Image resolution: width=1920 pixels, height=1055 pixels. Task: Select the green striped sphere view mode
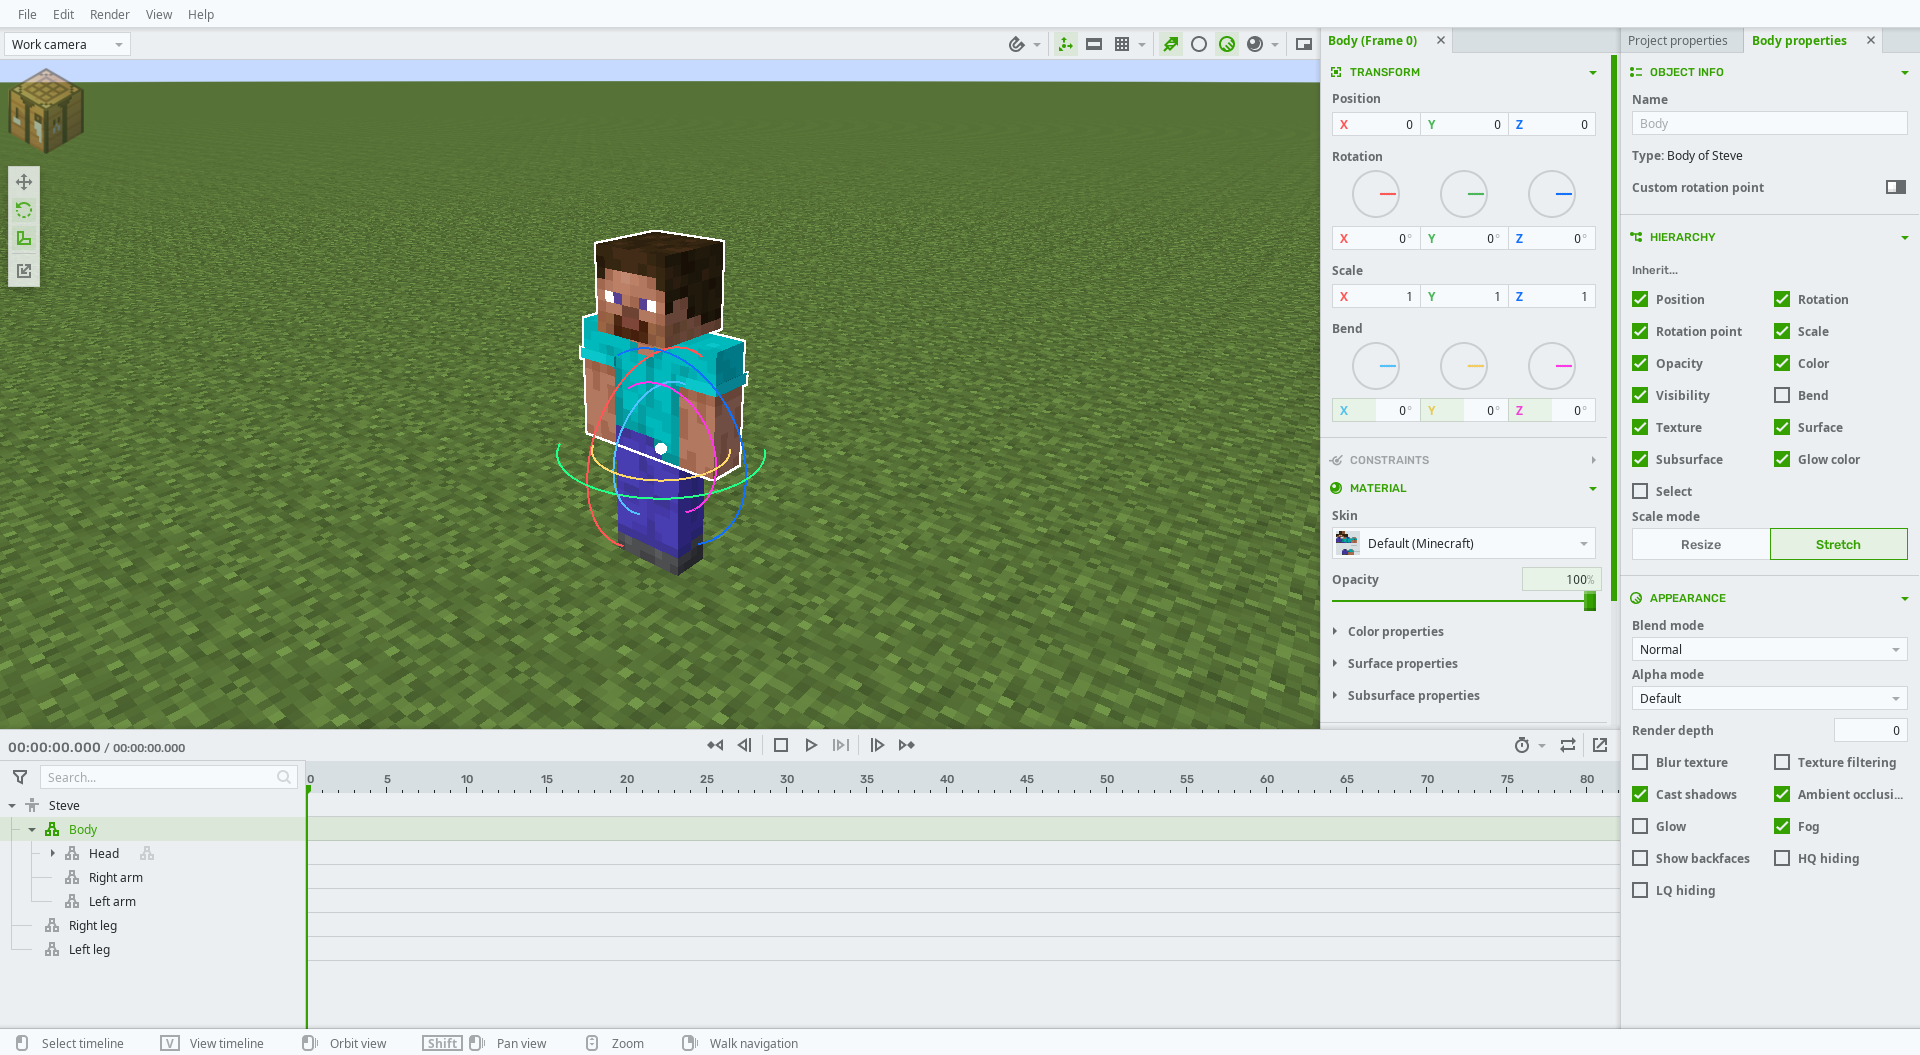(1227, 44)
